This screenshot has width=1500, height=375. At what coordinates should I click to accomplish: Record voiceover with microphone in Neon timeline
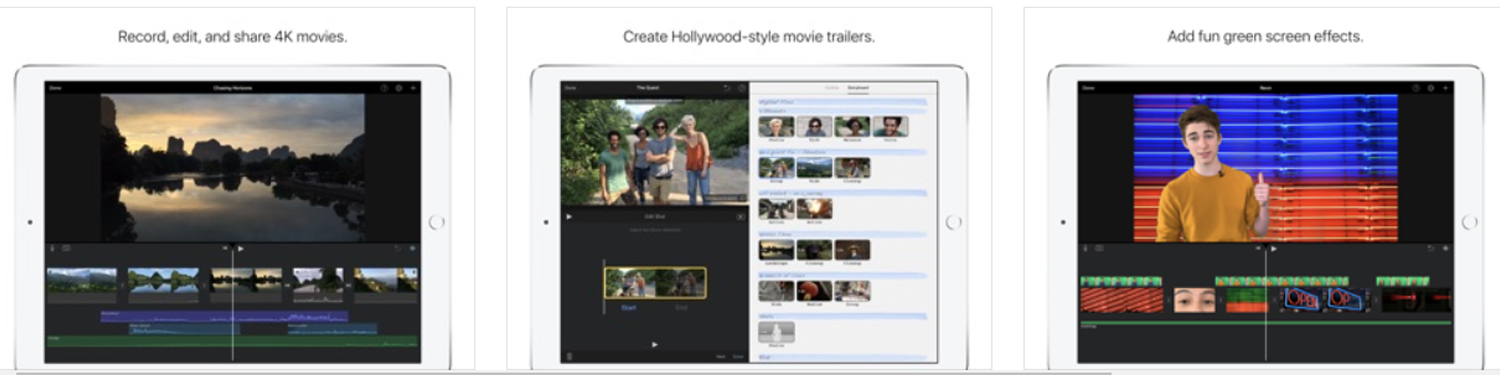1086,248
